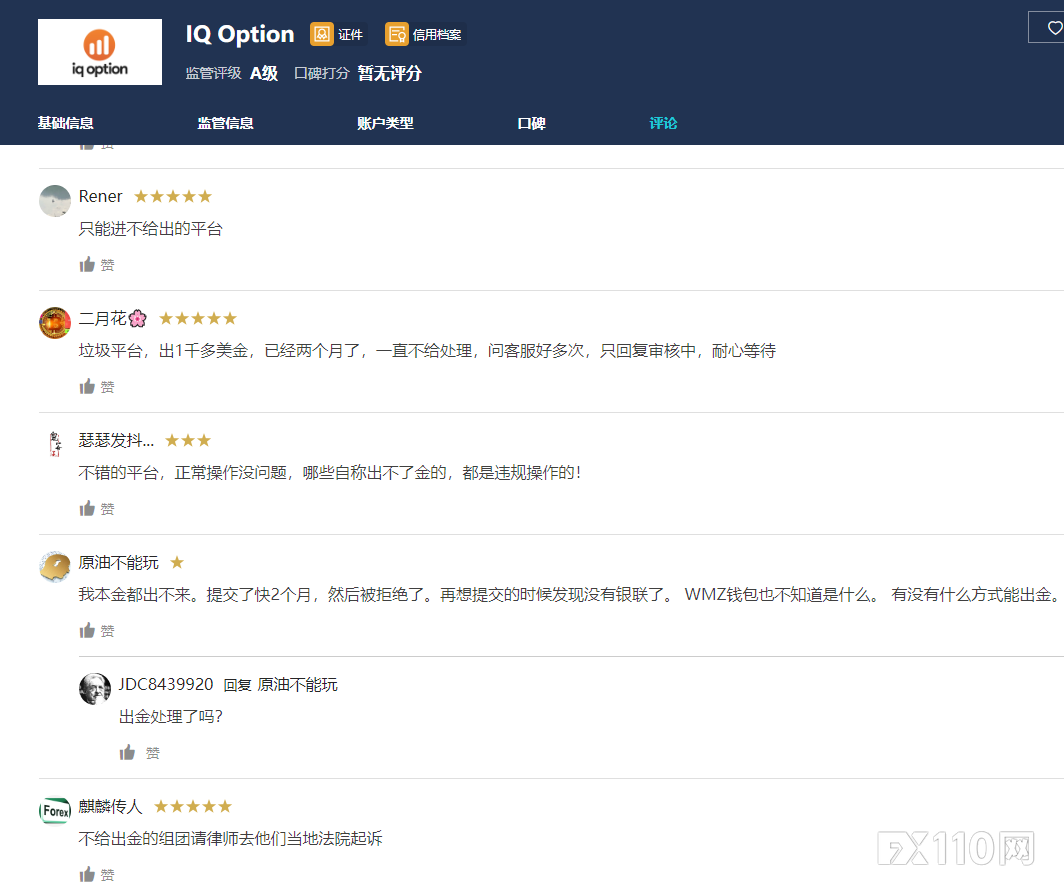Select the 评论 tab
Image resolution: width=1064 pixels, height=889 pixels.
point(663,123)
